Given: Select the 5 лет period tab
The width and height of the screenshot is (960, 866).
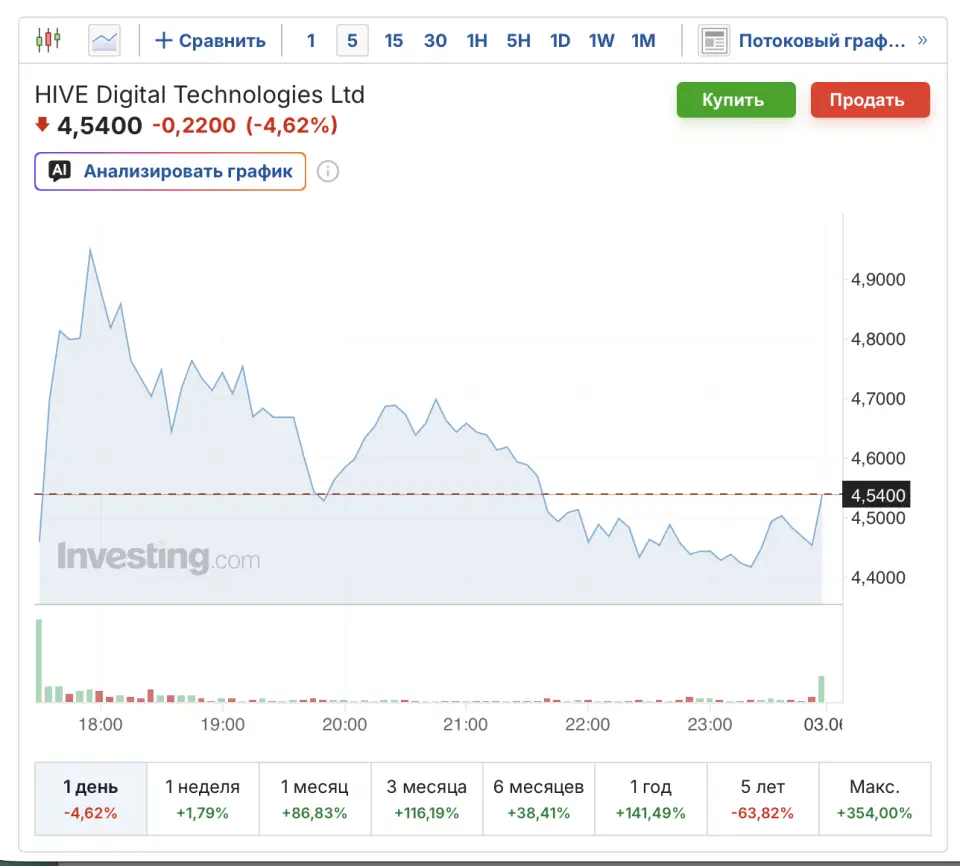Looking at the screenshot, I should (x=763, y=799).
